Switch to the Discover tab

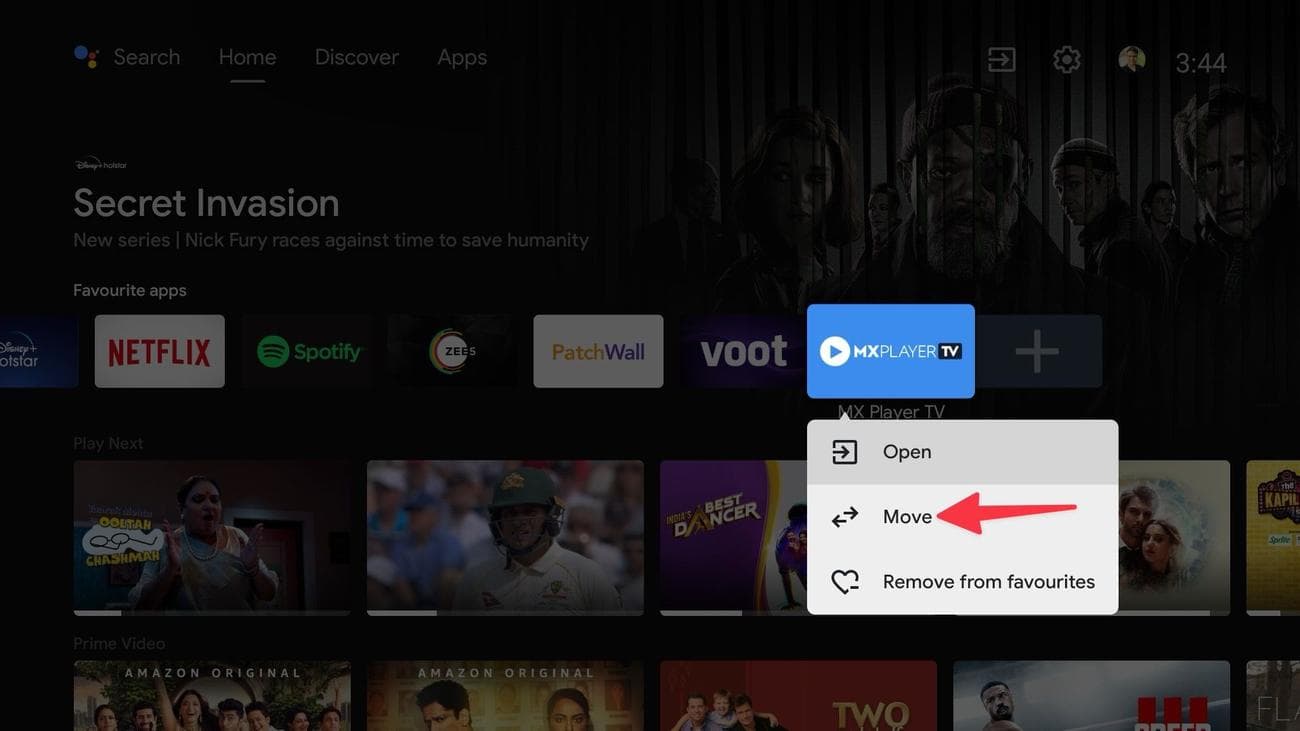(356, 57)
